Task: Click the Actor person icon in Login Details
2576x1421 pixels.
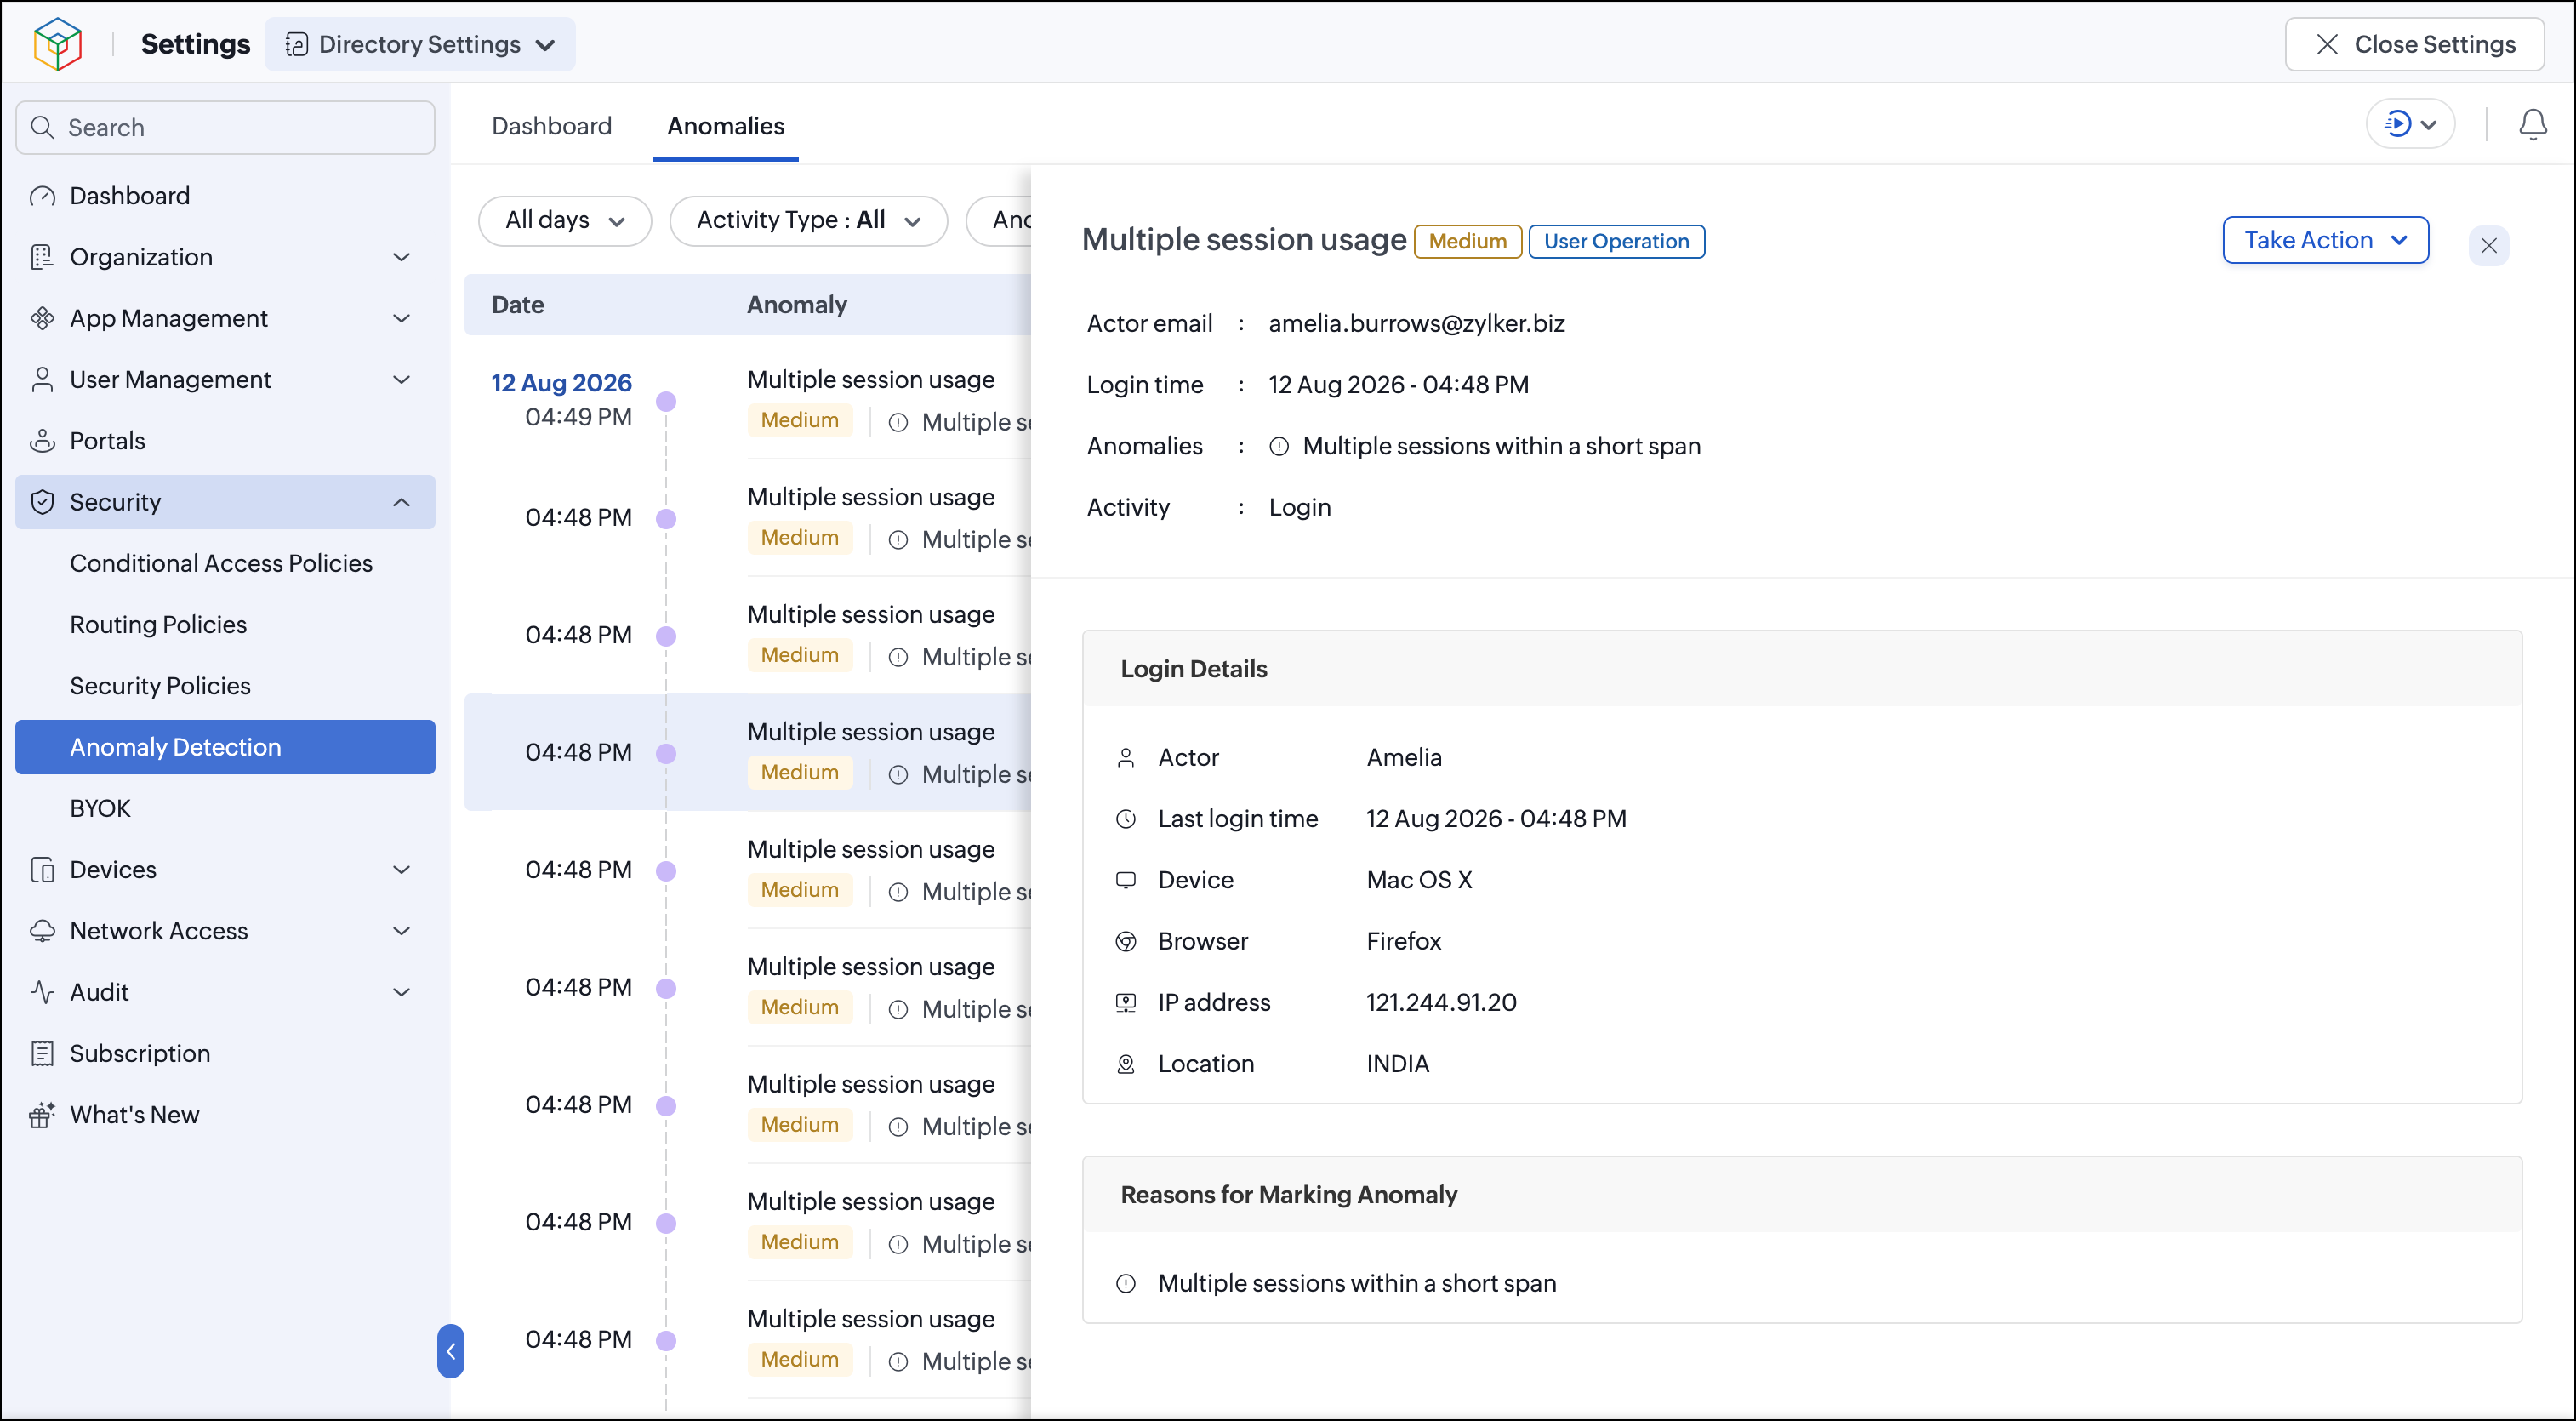Action: [1126, 758]
